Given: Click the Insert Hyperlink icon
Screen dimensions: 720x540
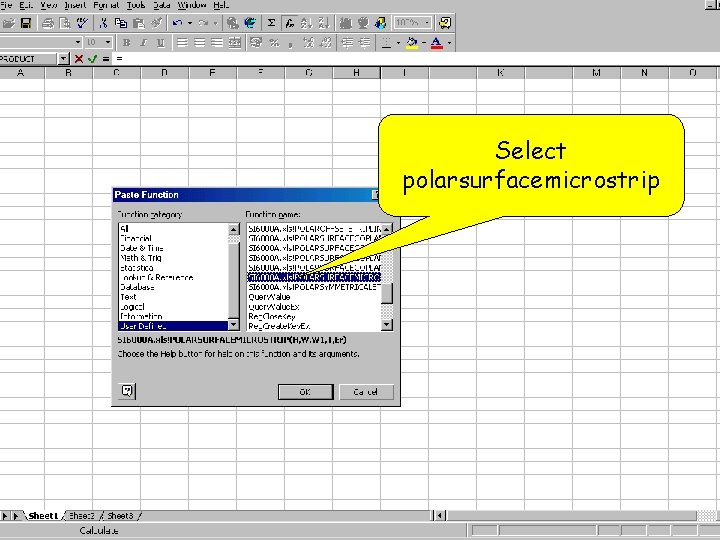Looking at the screenshot, I should [232, 23].
